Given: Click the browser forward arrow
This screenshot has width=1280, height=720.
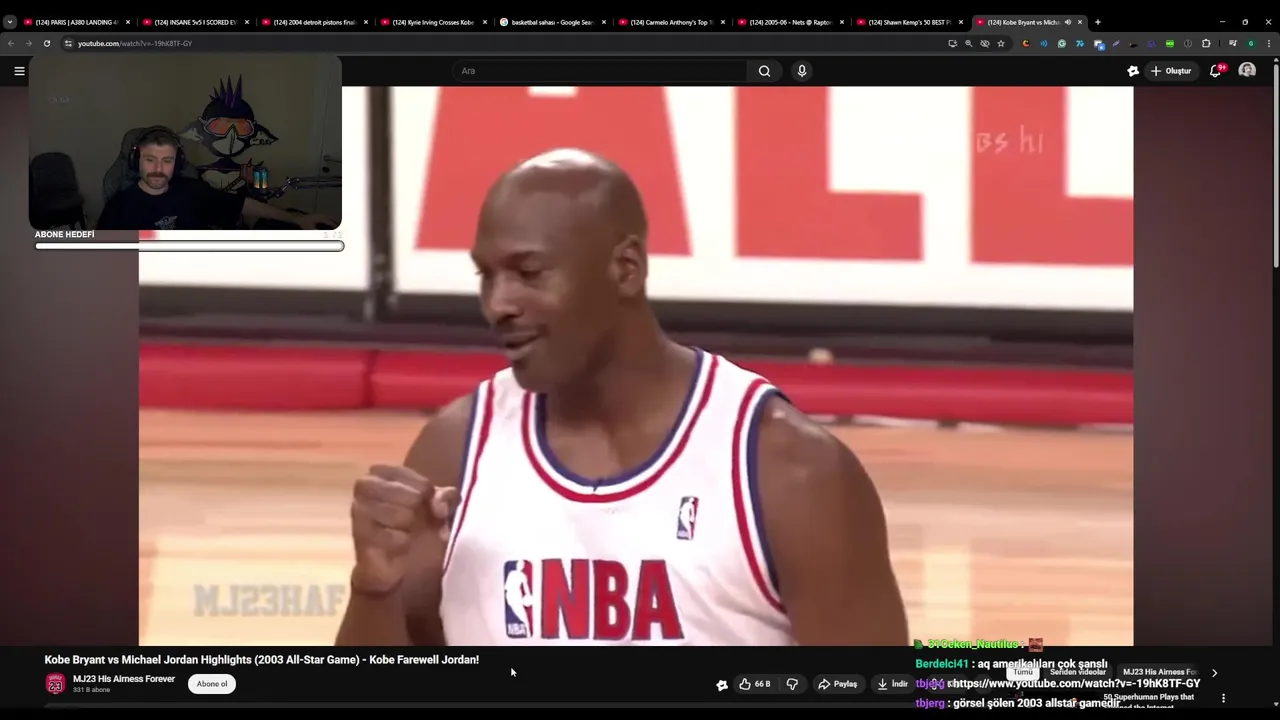Looking at the screenshot, I should click(x=28, y=43).
